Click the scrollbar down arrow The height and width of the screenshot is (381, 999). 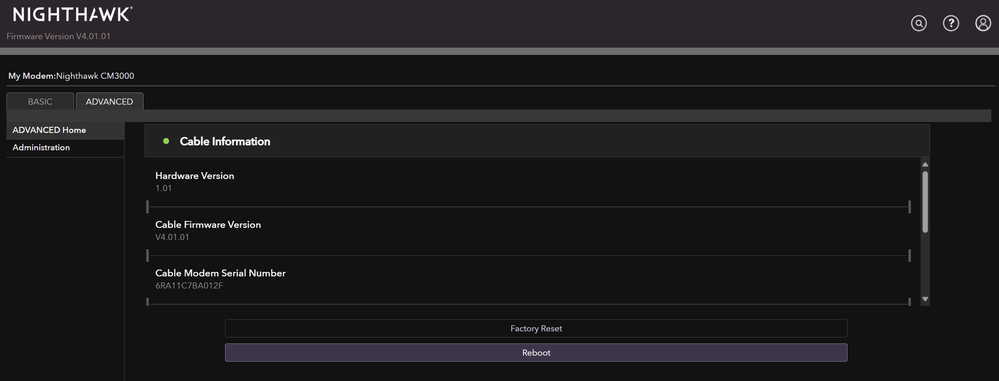point(925,299)
